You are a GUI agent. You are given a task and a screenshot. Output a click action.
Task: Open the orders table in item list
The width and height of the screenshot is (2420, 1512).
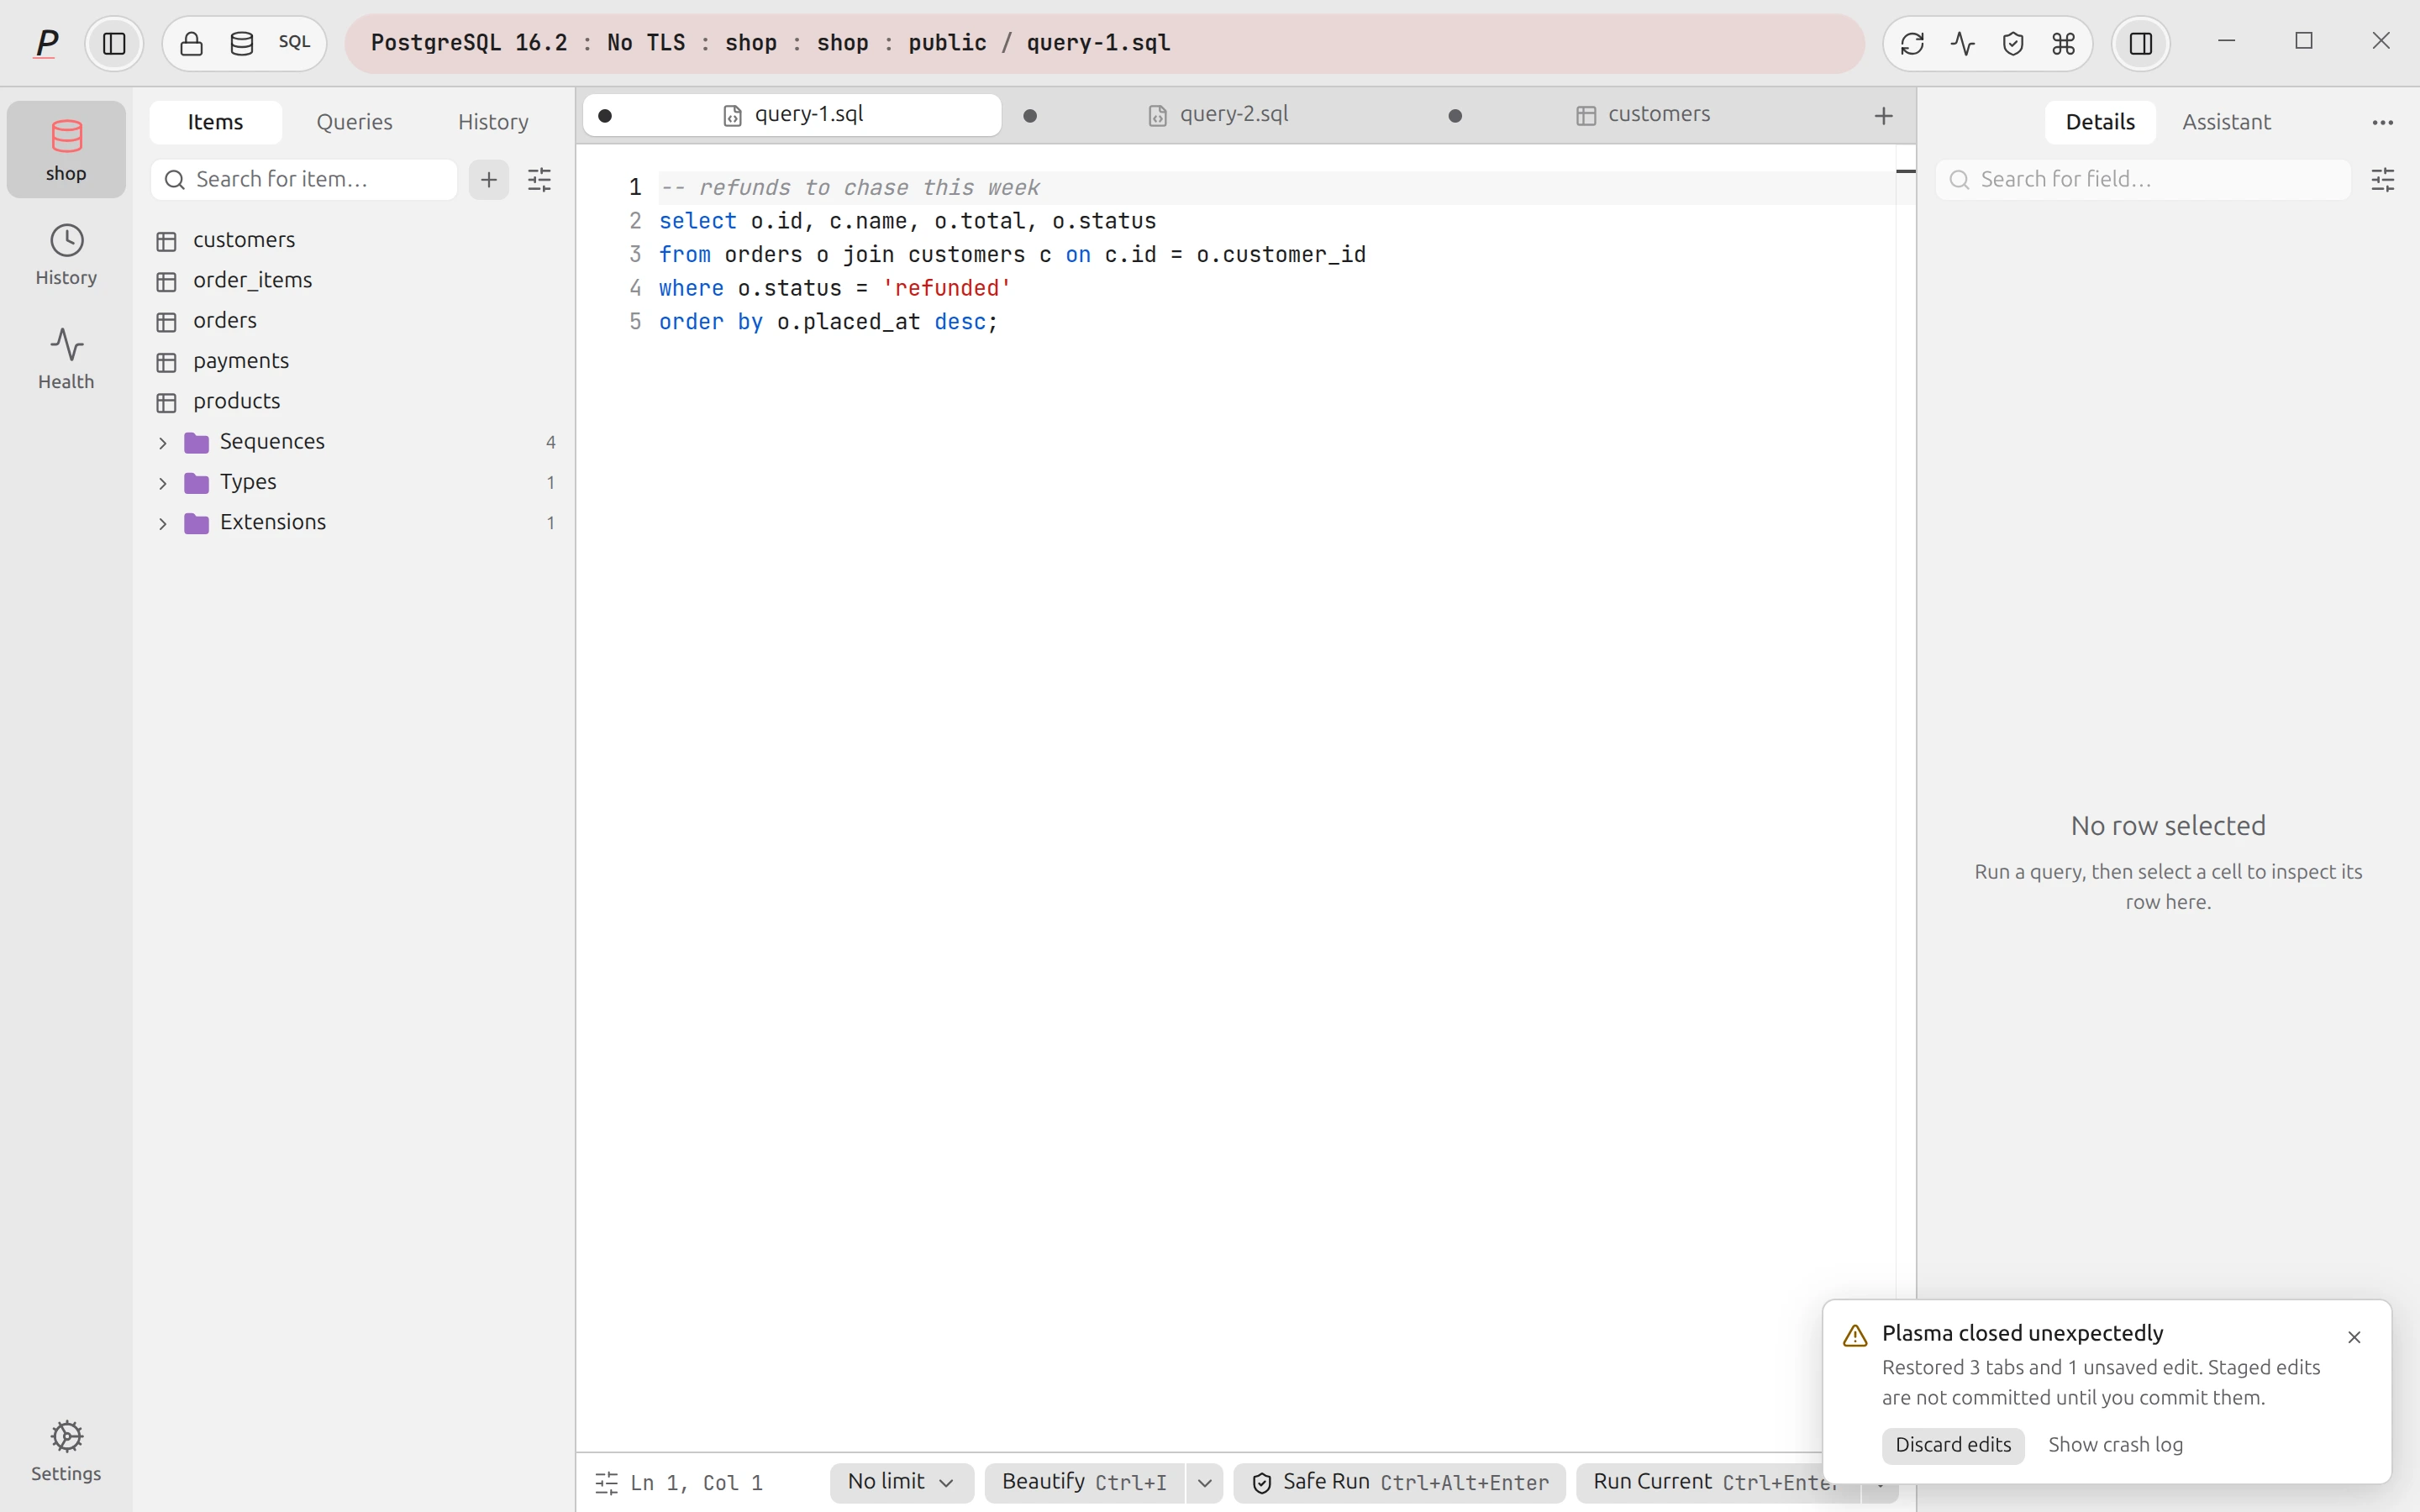pyautogui.click(x=355, y=321)
